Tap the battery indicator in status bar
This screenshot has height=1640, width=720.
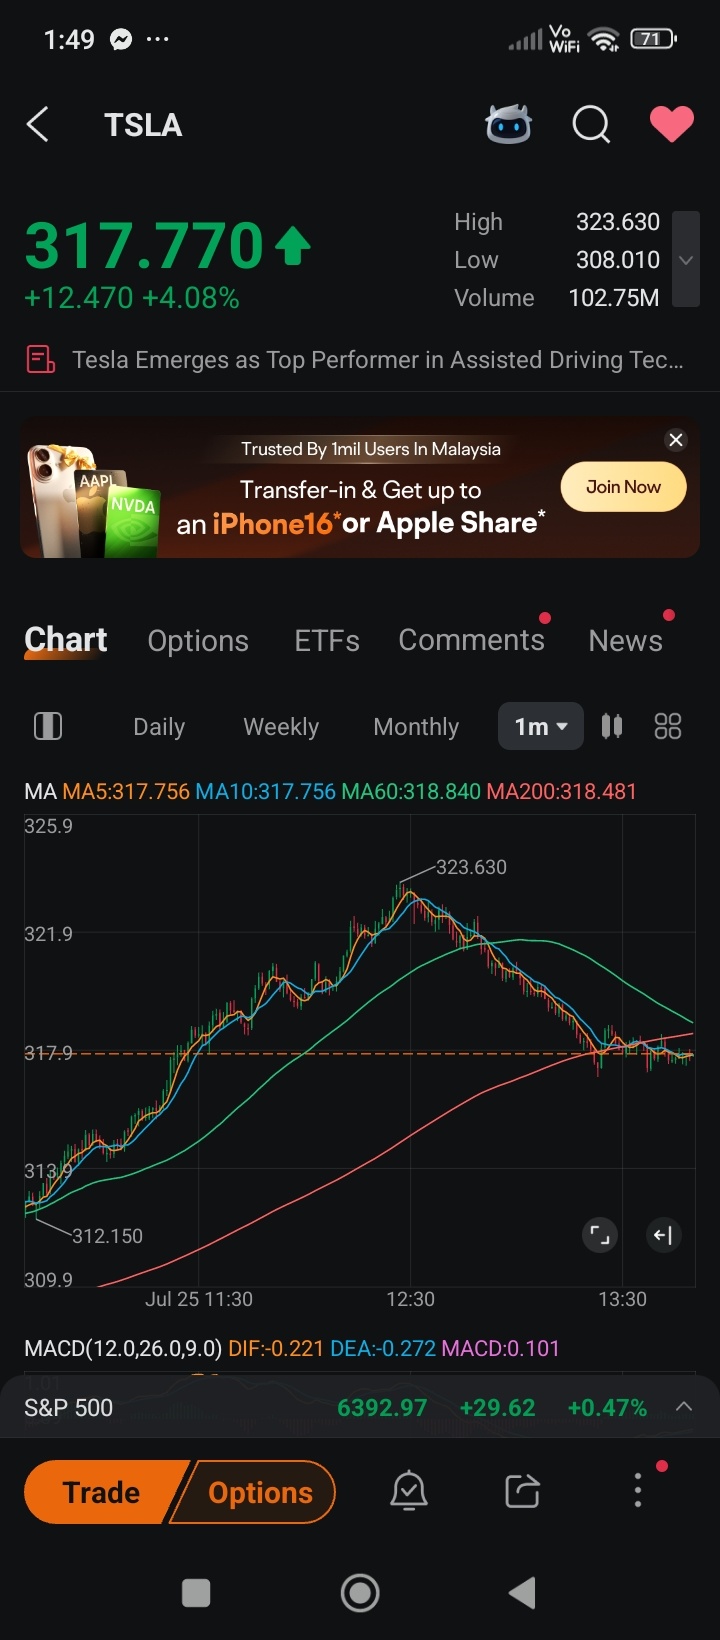(x=653, y=39)
